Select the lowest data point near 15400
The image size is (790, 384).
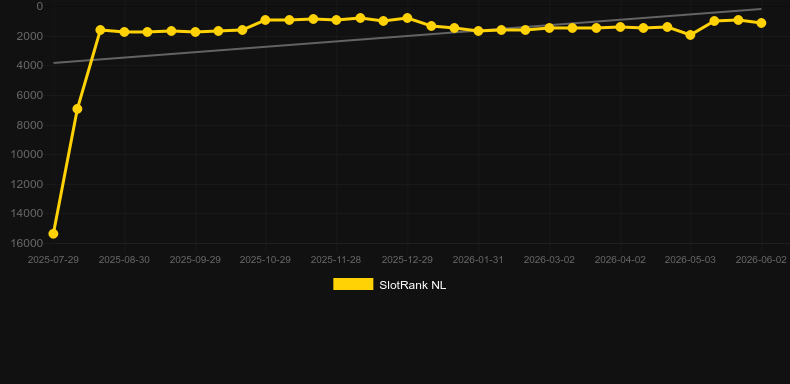(53, 234)
